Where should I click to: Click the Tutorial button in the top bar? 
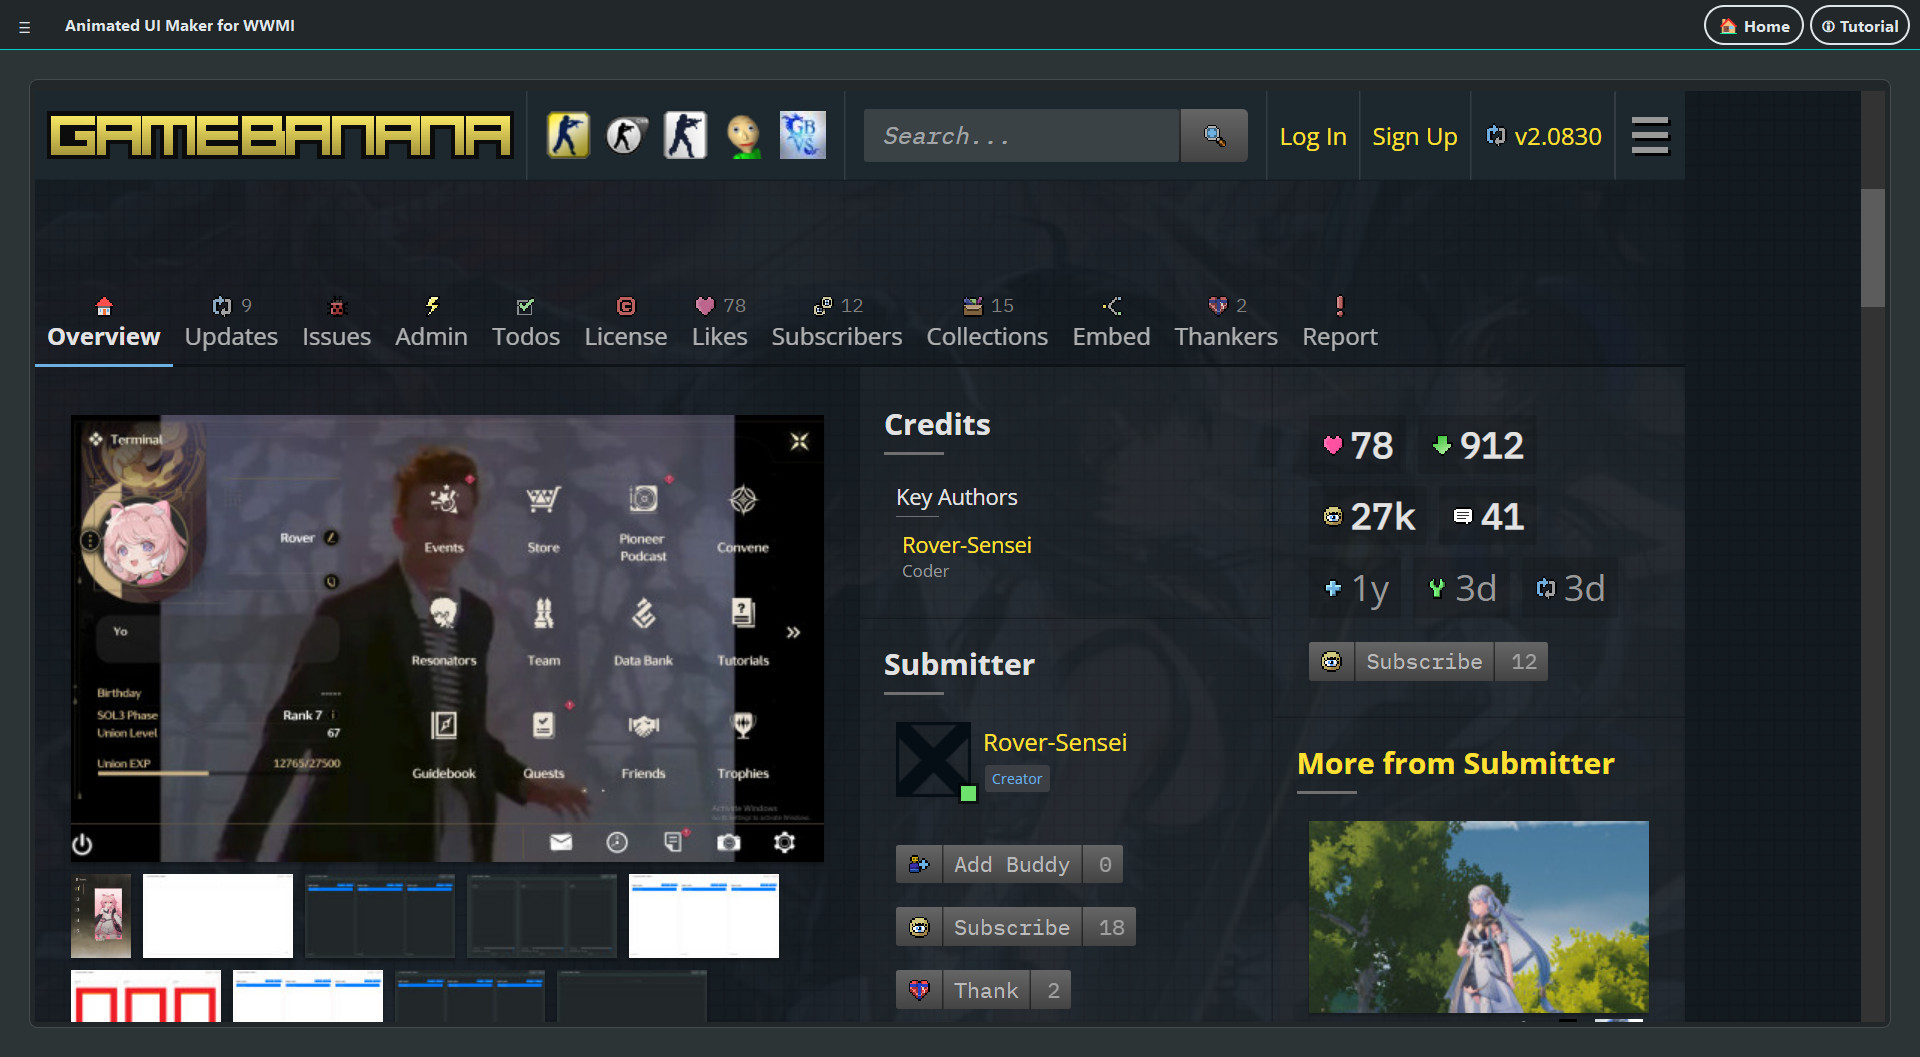click(1859, 25)
